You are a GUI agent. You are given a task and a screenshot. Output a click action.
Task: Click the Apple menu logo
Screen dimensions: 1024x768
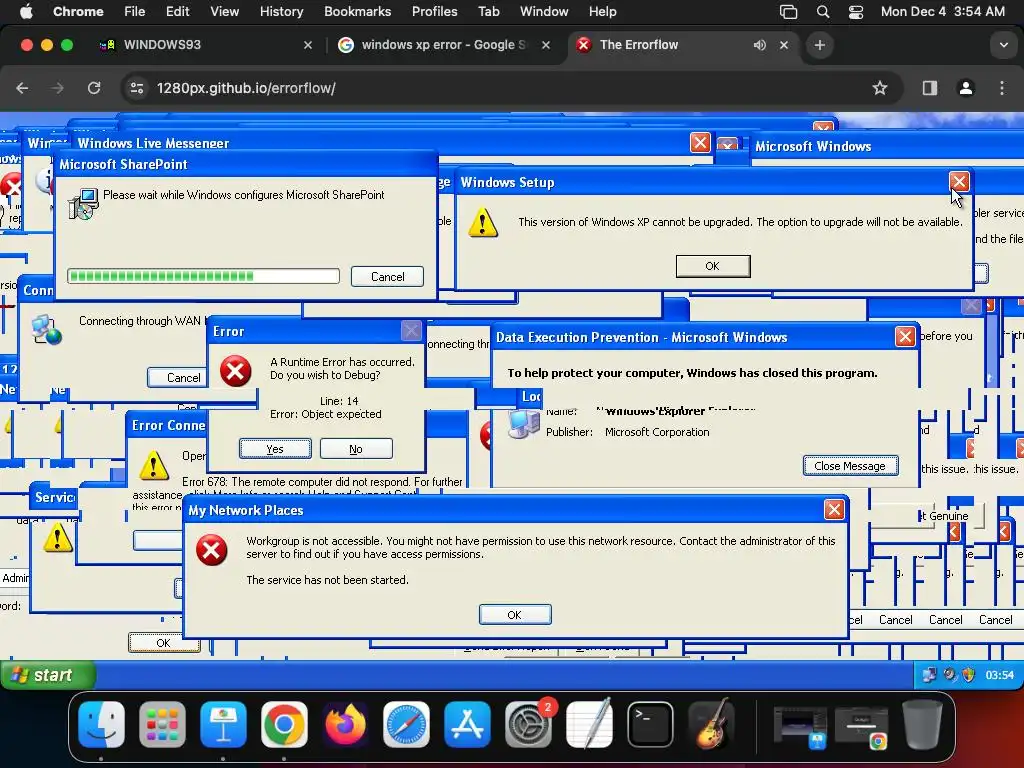[x=26, y=12]
